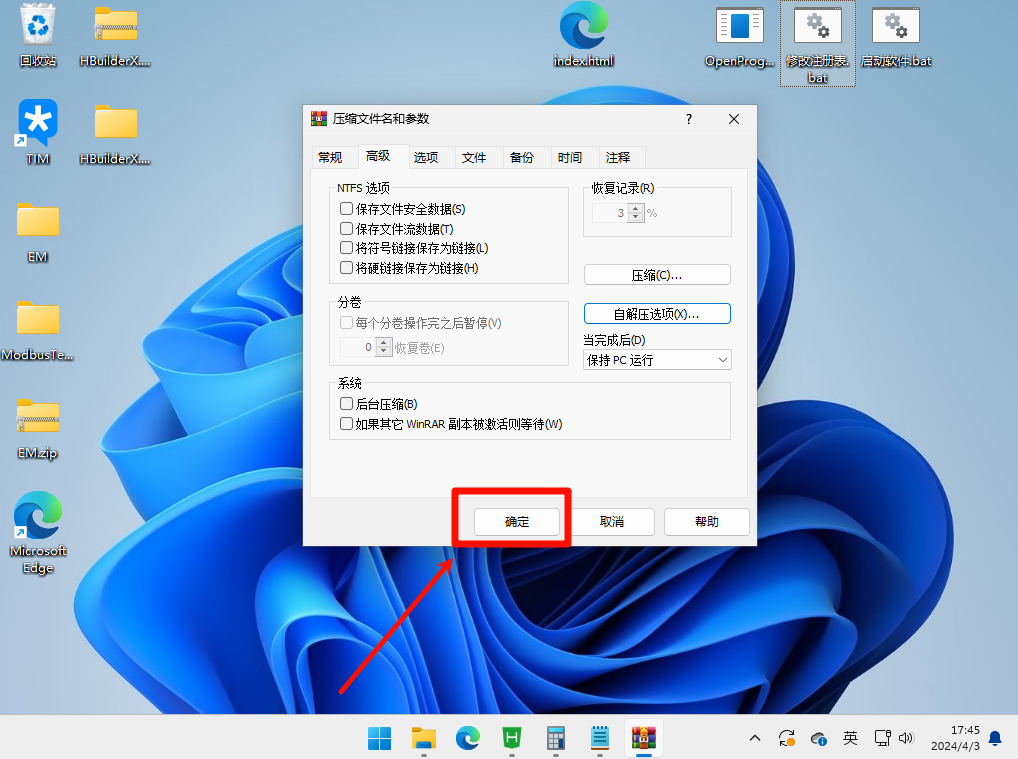This screenshot has width=1018, height=759.
Task: Select the EM.zip archive icon
Action: (x=38, y=428)
